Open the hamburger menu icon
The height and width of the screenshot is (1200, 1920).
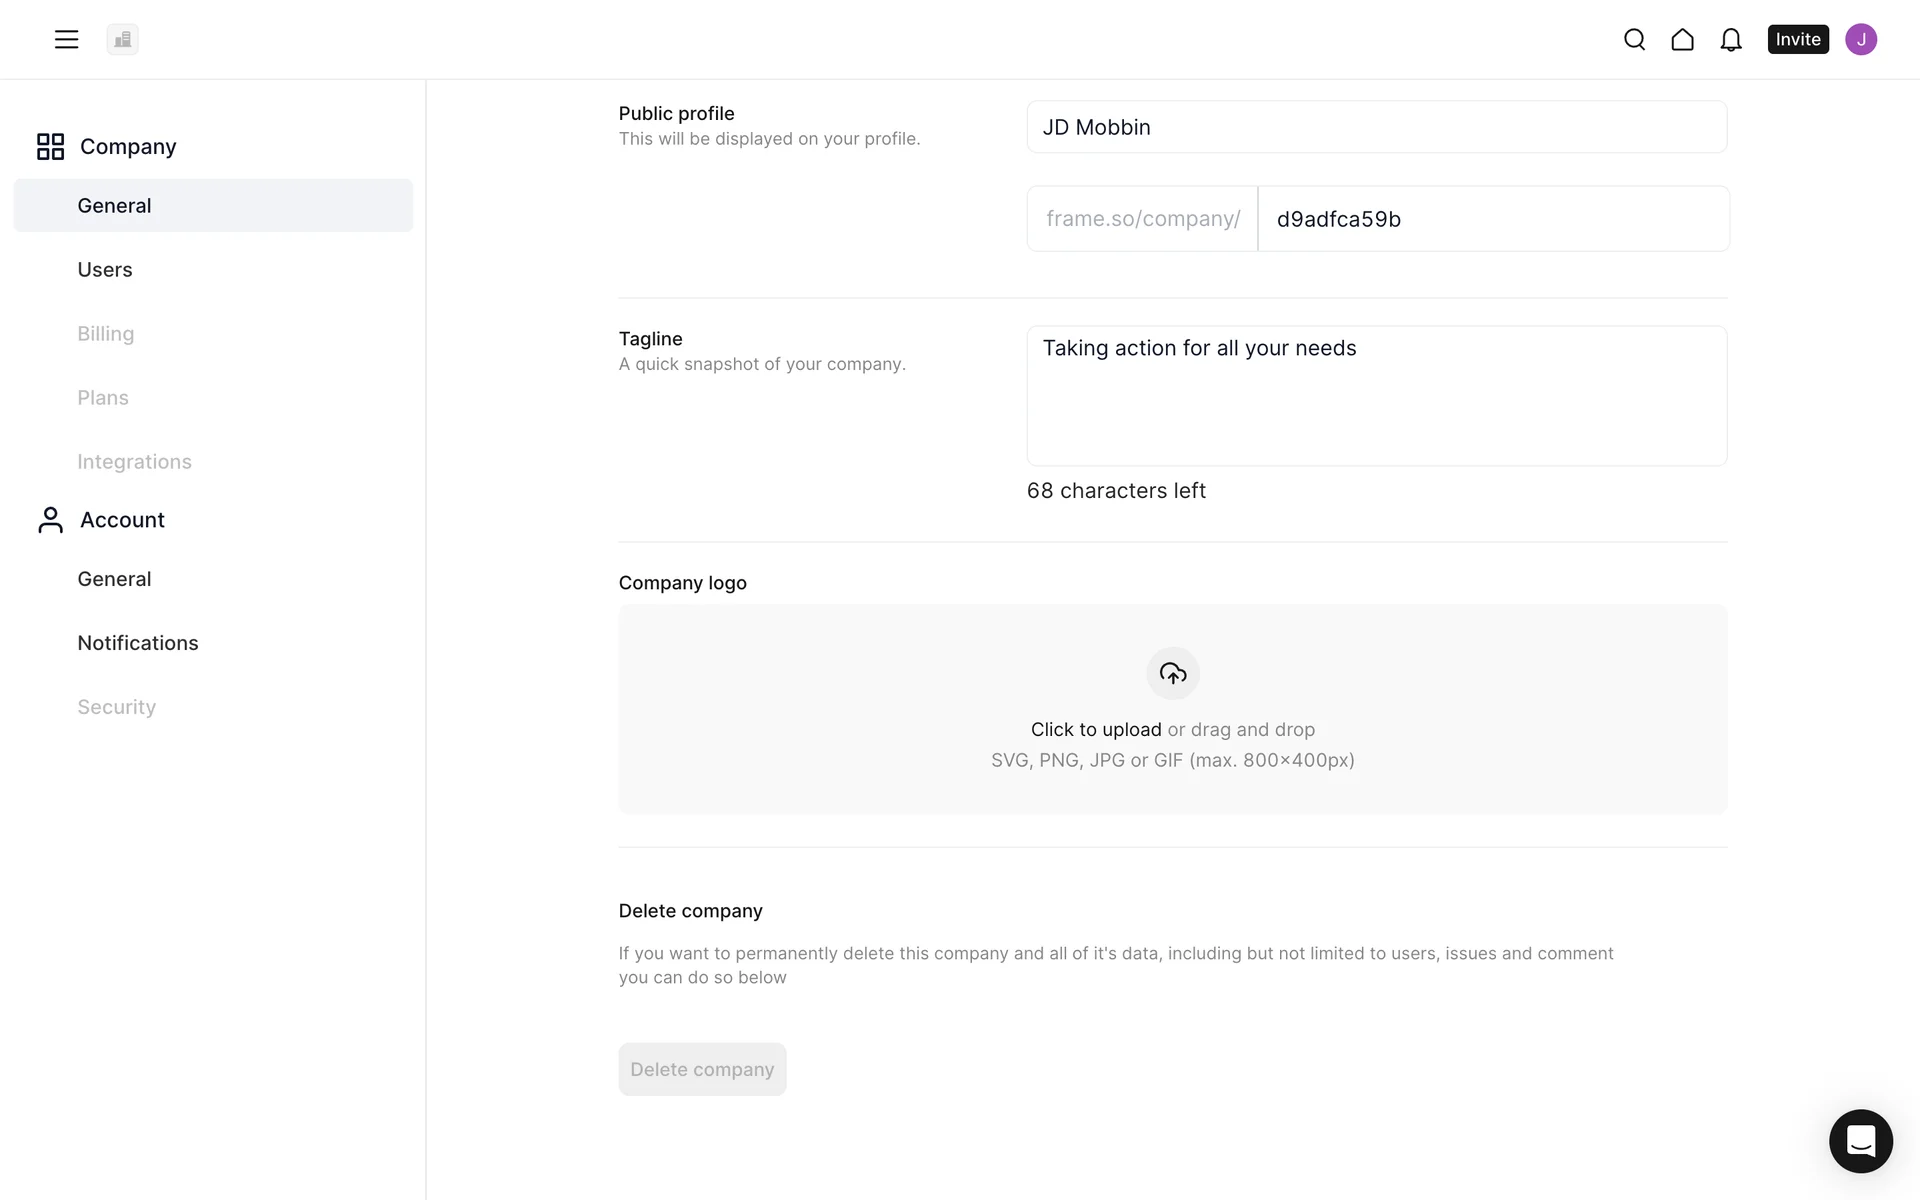[66, 39]
